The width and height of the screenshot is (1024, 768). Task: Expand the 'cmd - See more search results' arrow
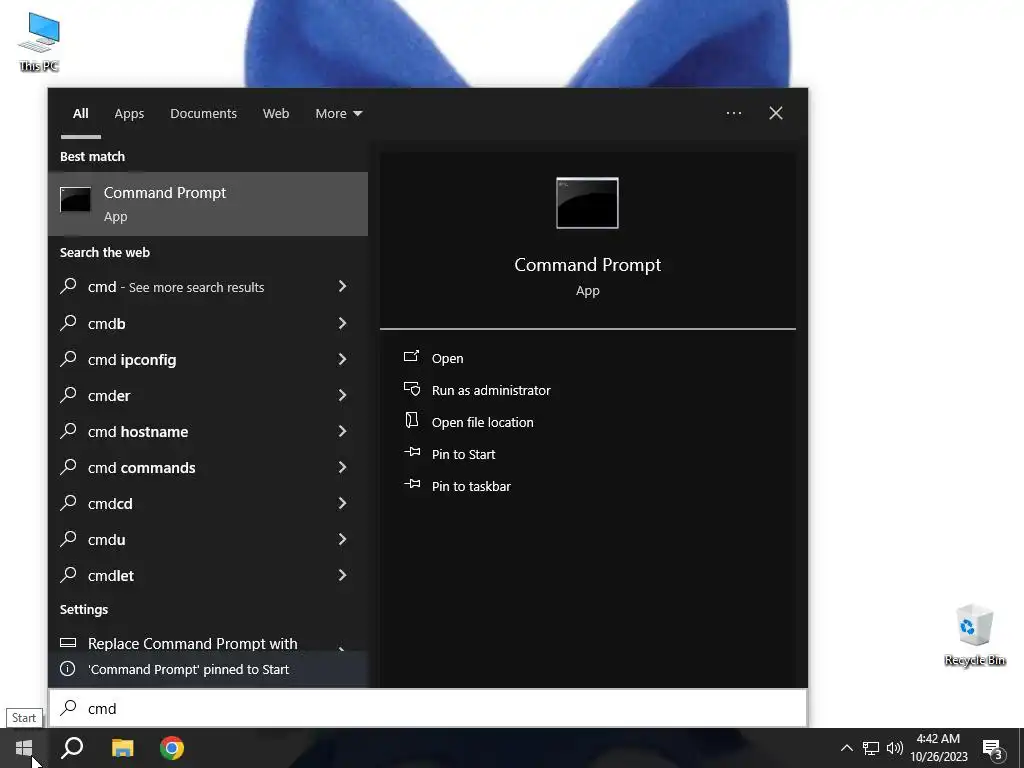click(x=342, y=286)
